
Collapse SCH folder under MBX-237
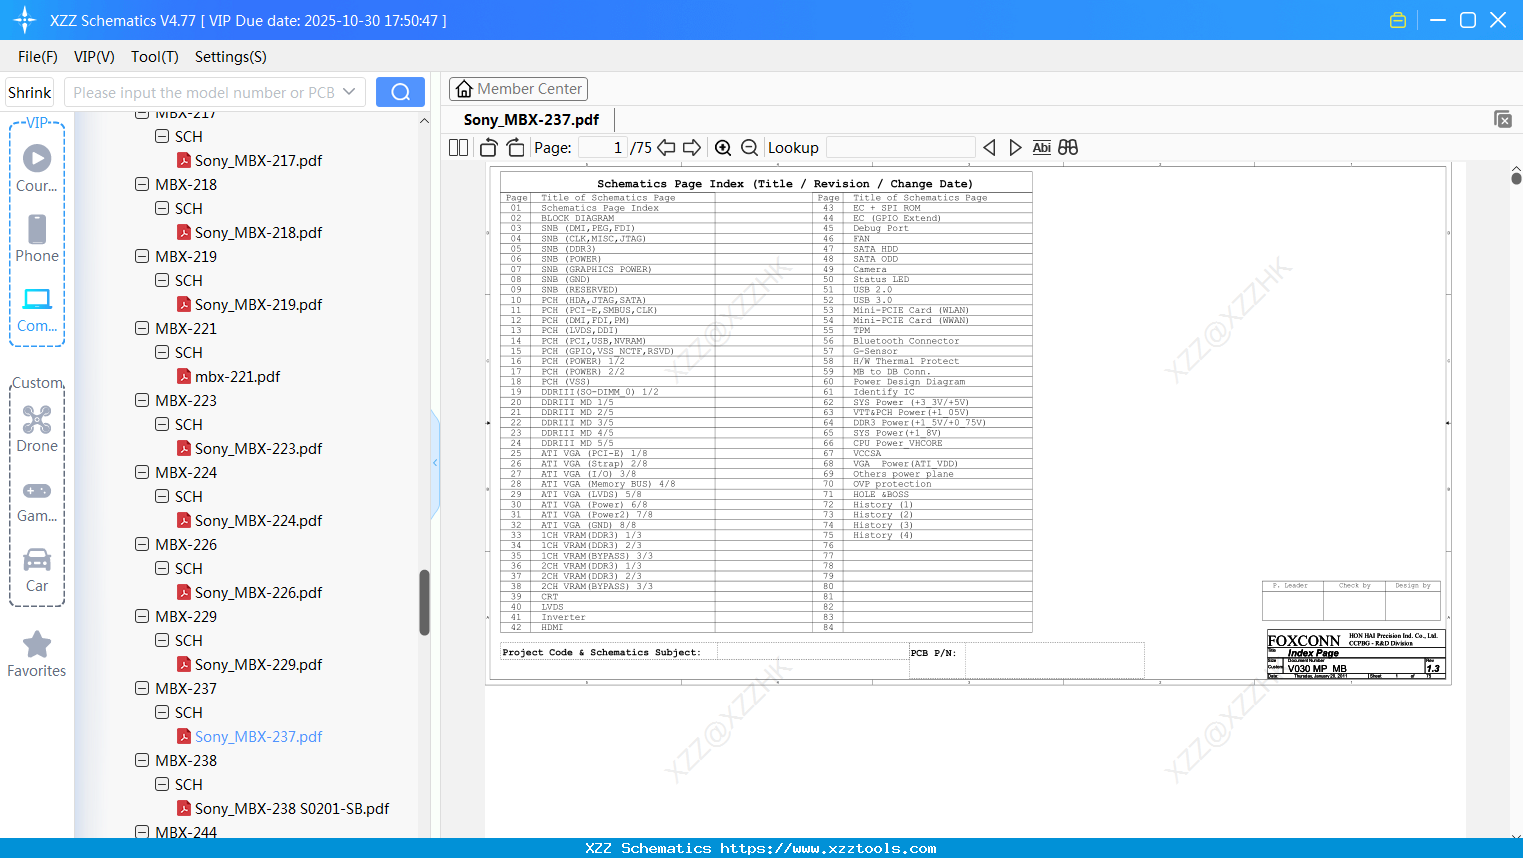[162, 713]
